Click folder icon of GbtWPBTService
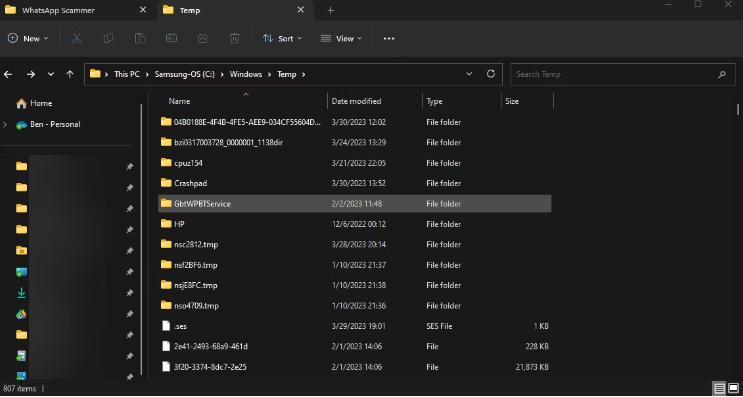The height and width of the screenshot is (397, 743). pyautogui.click(x=166, y=203)
